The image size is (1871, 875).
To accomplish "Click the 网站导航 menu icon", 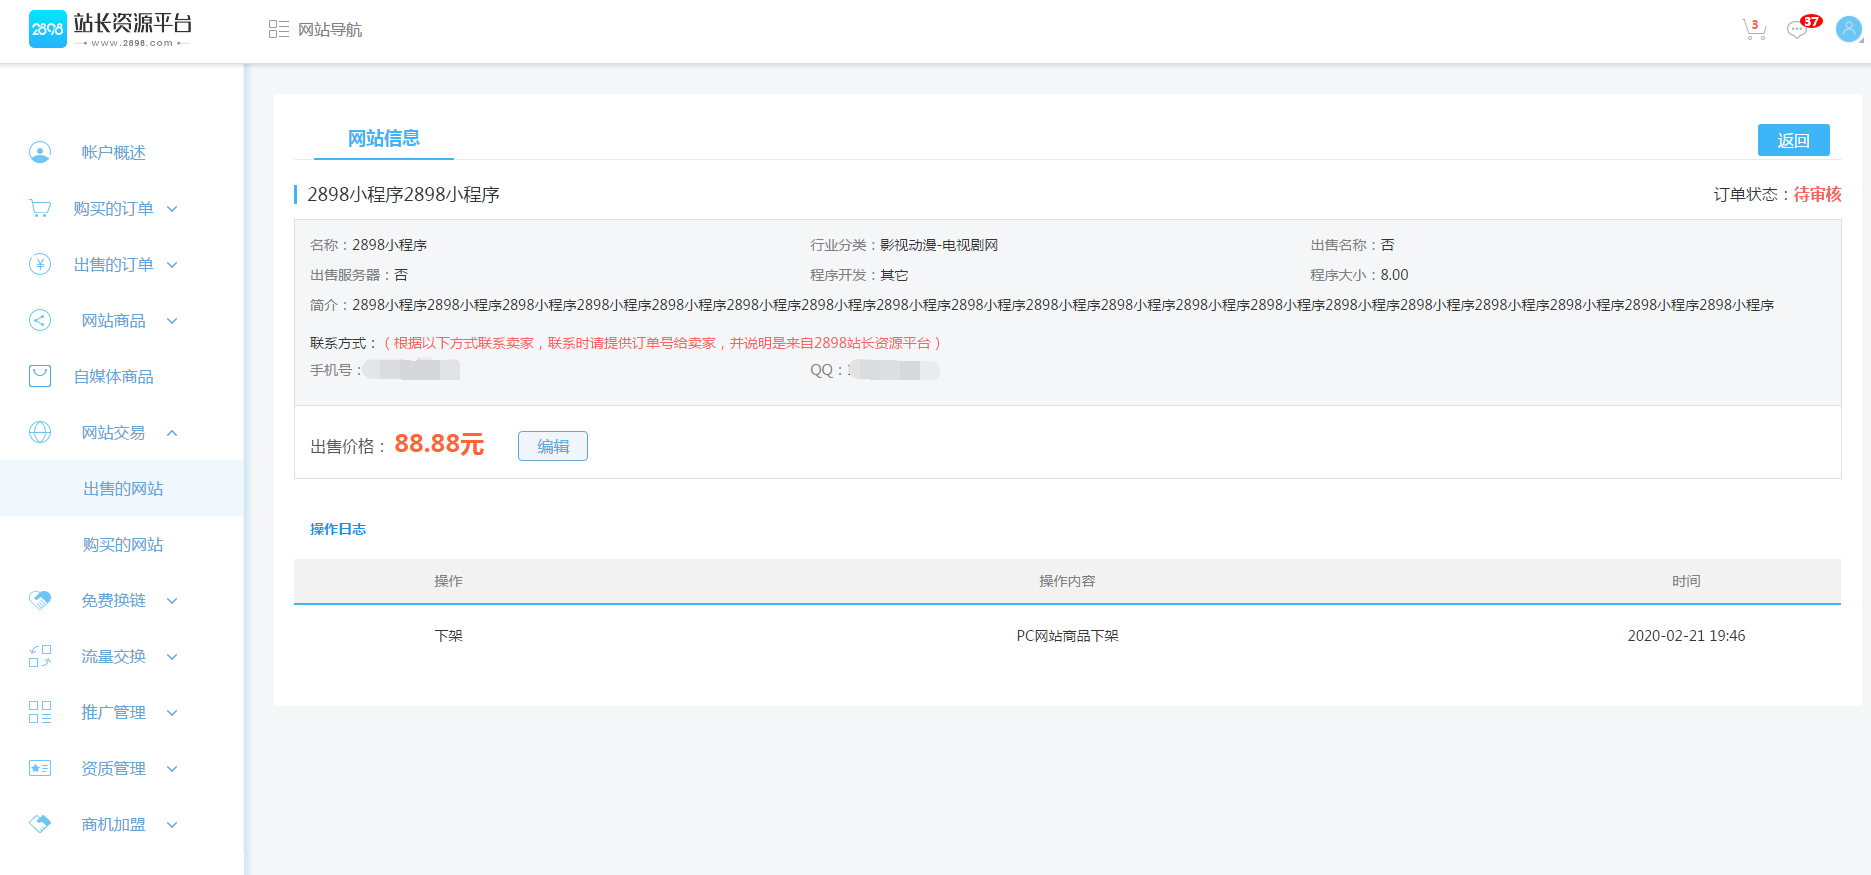I will click(278, 30).
